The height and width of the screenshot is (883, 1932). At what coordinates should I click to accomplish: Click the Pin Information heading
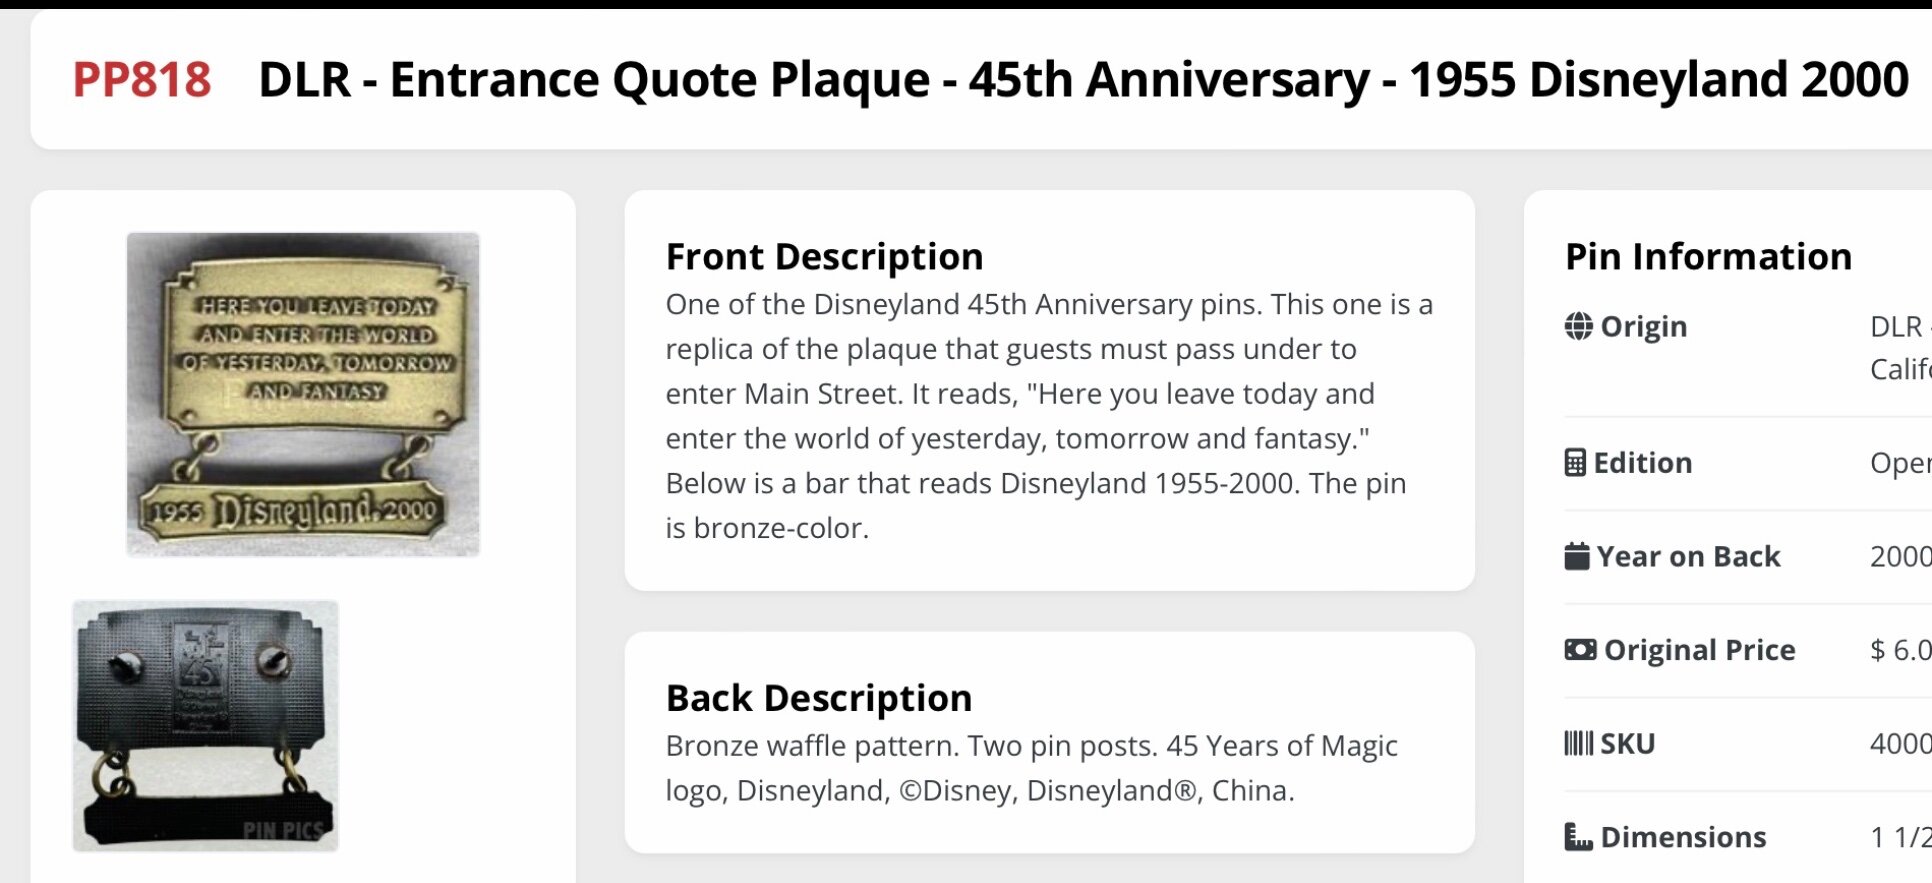click(1708, 257)
